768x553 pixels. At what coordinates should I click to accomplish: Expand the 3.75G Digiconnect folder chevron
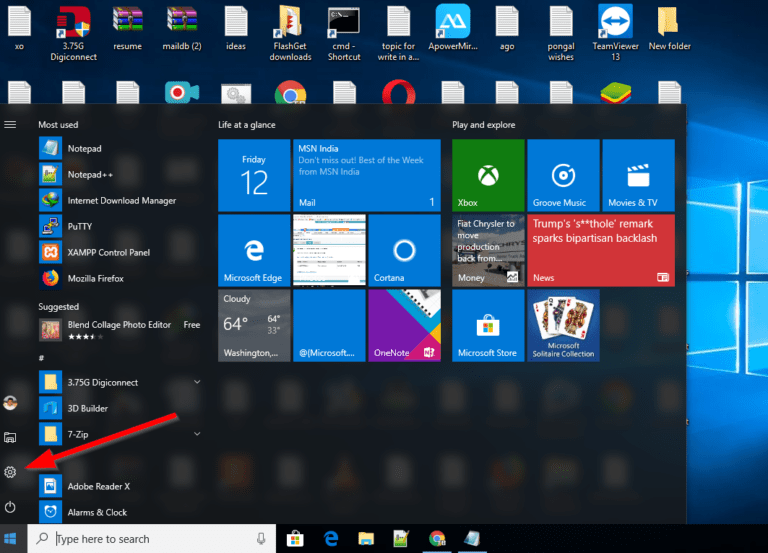197,382
